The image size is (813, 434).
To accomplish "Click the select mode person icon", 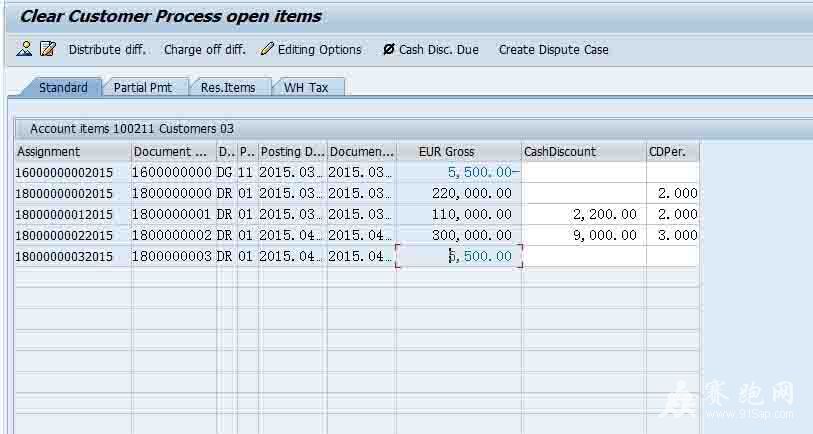I will 24,49.
